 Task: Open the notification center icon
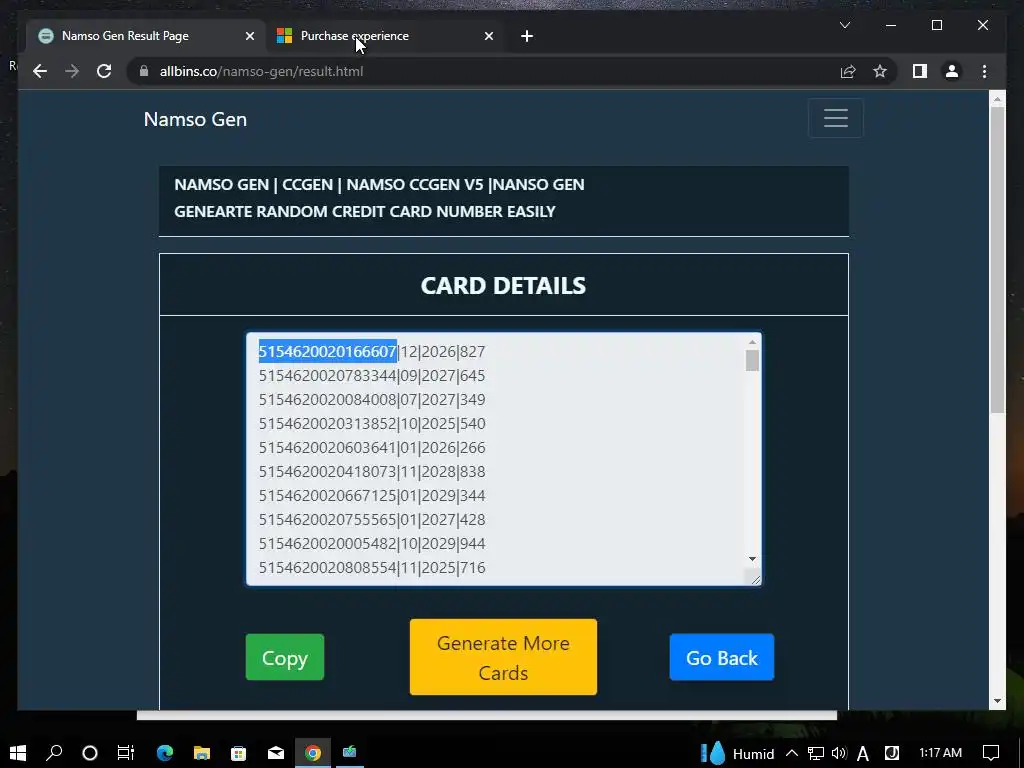point(991,753)
